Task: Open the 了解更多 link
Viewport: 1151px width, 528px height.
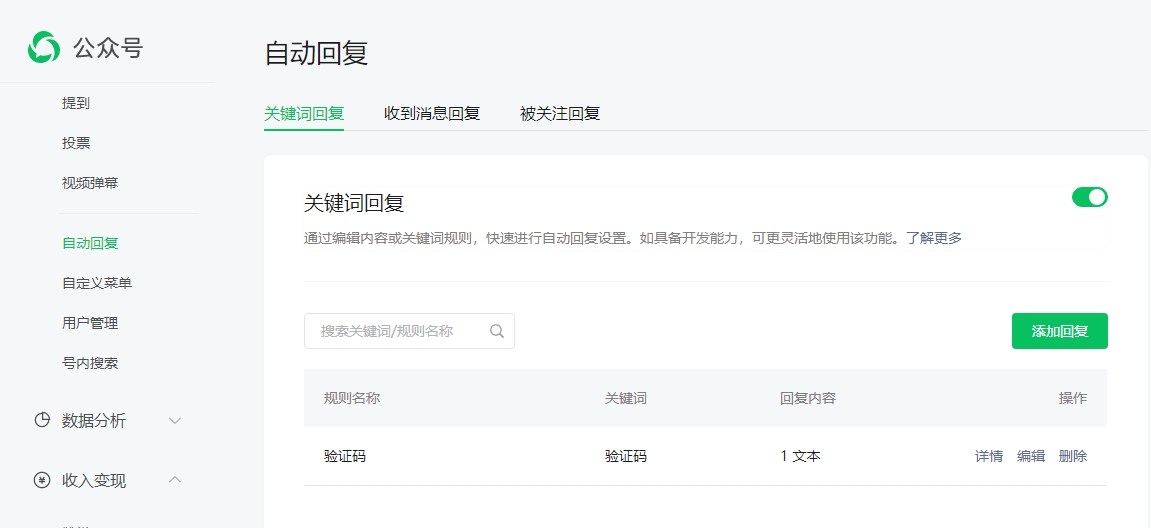Action: (934, 238)
